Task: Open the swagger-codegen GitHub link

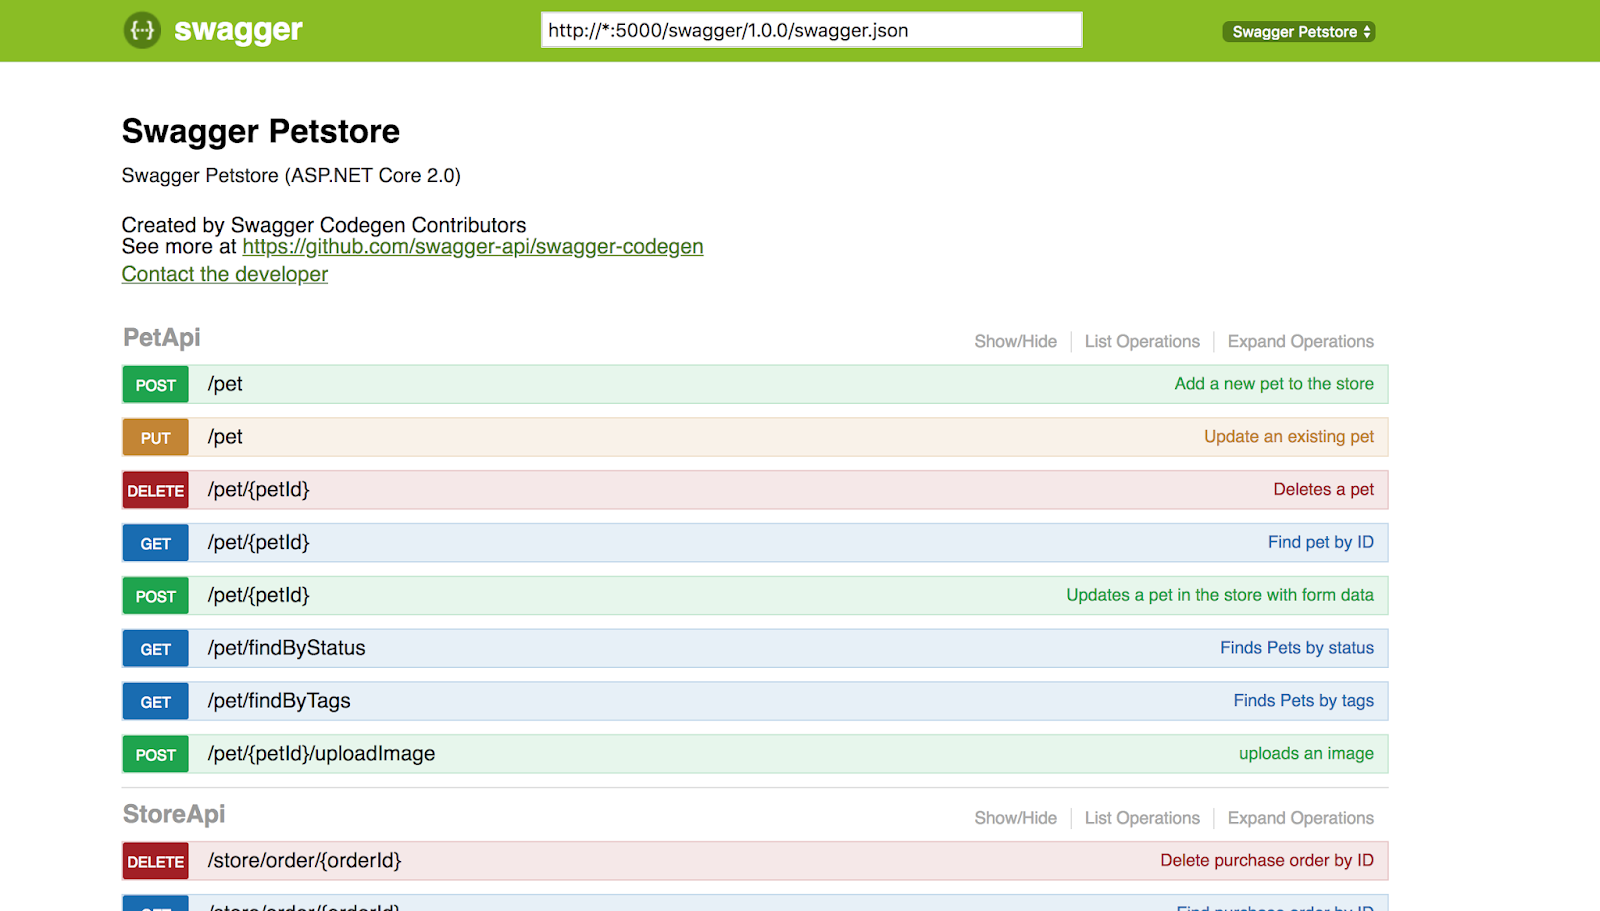Action: tap(473, 247)
